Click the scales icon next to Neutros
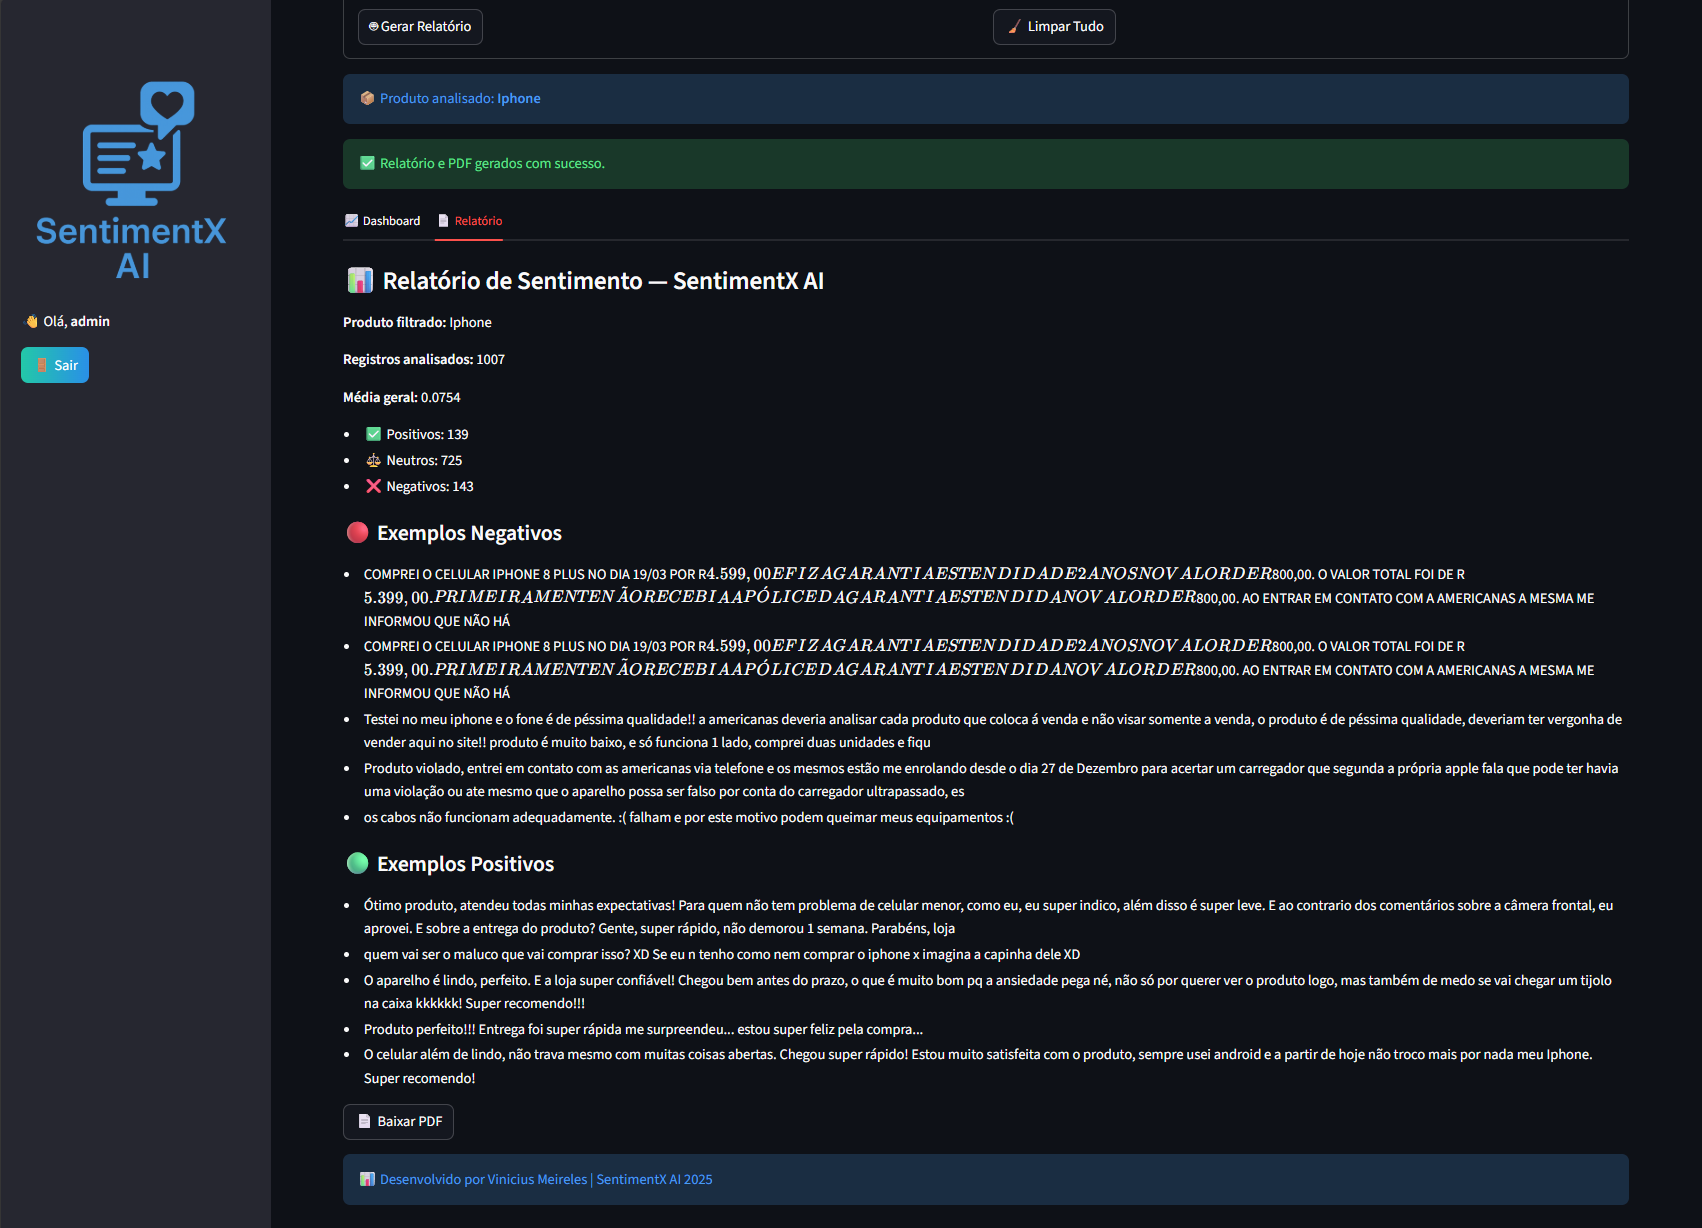Viewport: 1702px width, 1228px height. (x=373, y=460)
